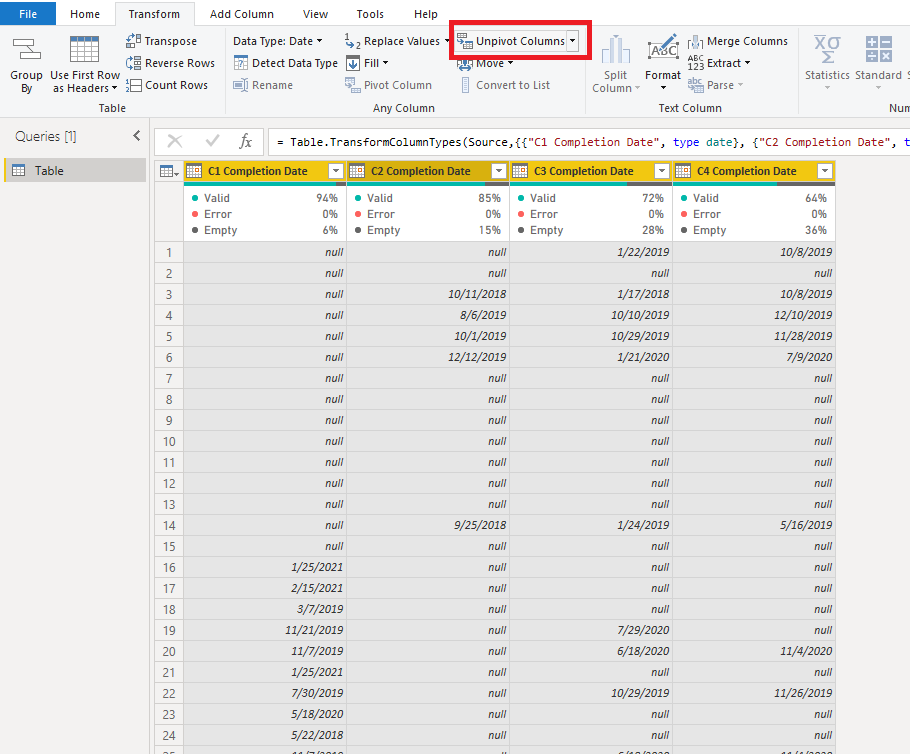
Task: Click the table icon in Queries pane
Action: pyautogui.click(x=19, y=171)
